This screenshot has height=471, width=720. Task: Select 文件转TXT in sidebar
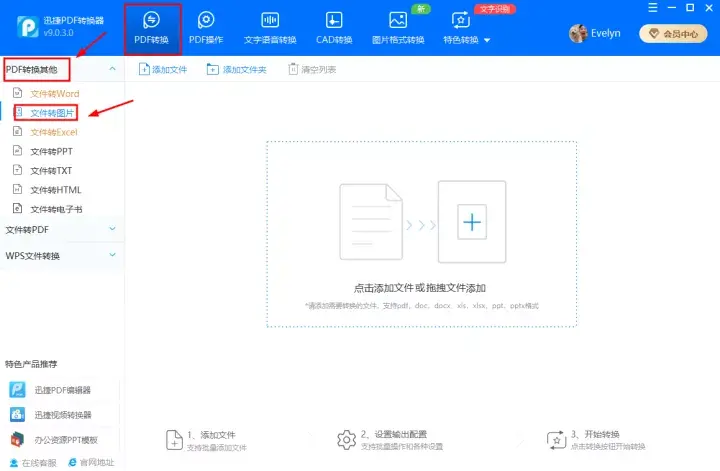(51, 171)
